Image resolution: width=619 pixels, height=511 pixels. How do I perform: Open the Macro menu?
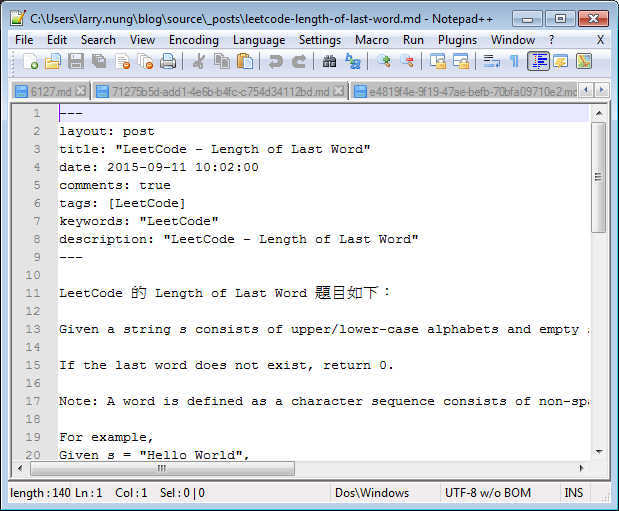(x=371, y=40)
